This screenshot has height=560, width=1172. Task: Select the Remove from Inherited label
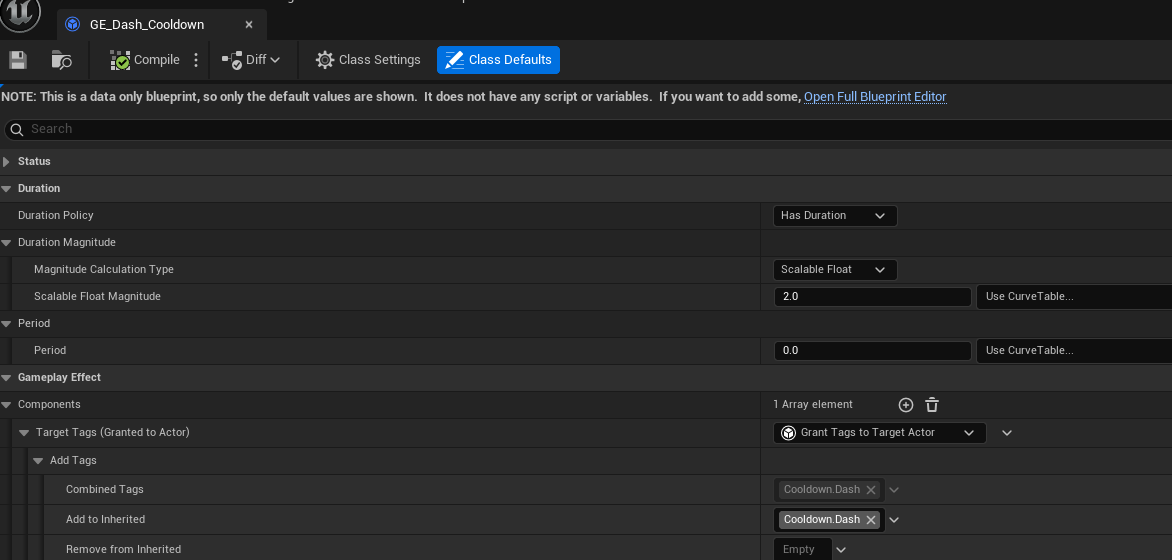123,550
